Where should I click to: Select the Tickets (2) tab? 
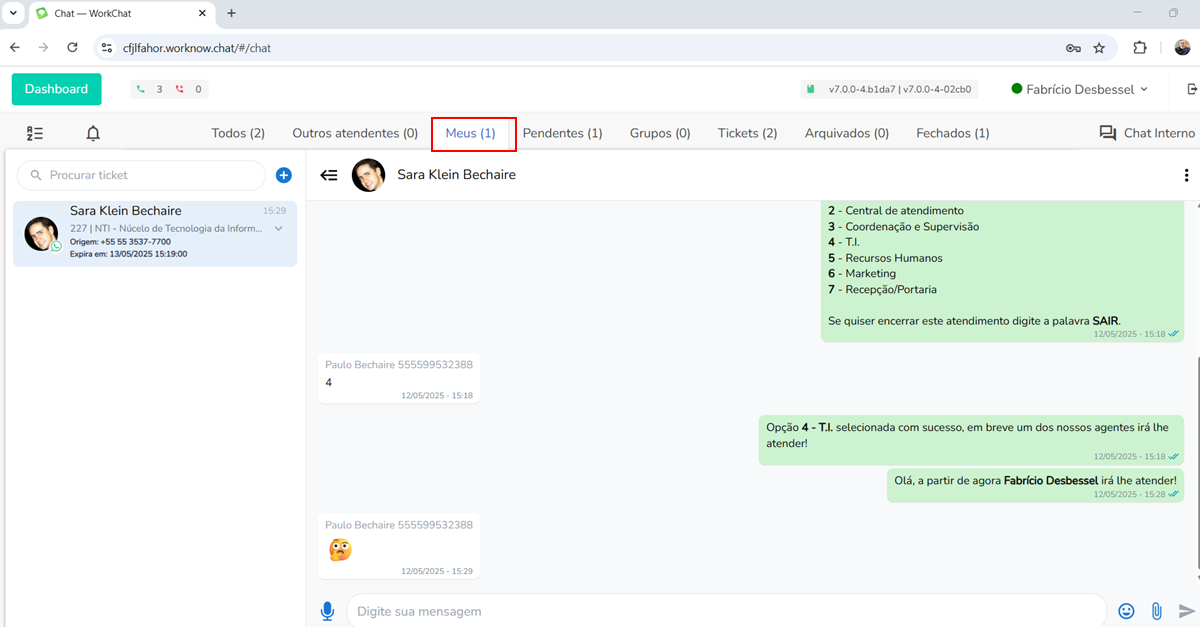point(747,133)
